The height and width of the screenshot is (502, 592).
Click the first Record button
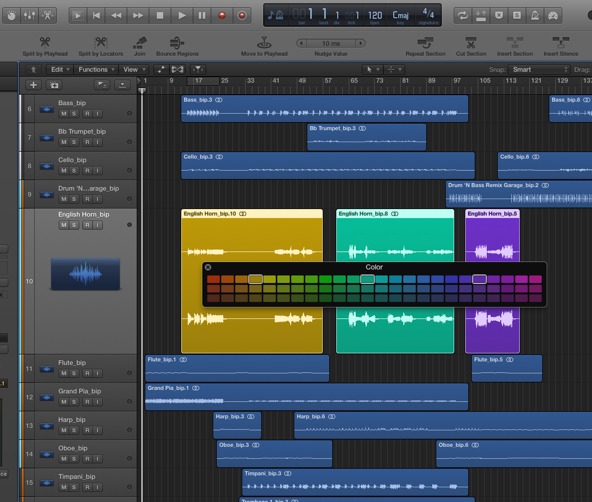tap(222, 15)
